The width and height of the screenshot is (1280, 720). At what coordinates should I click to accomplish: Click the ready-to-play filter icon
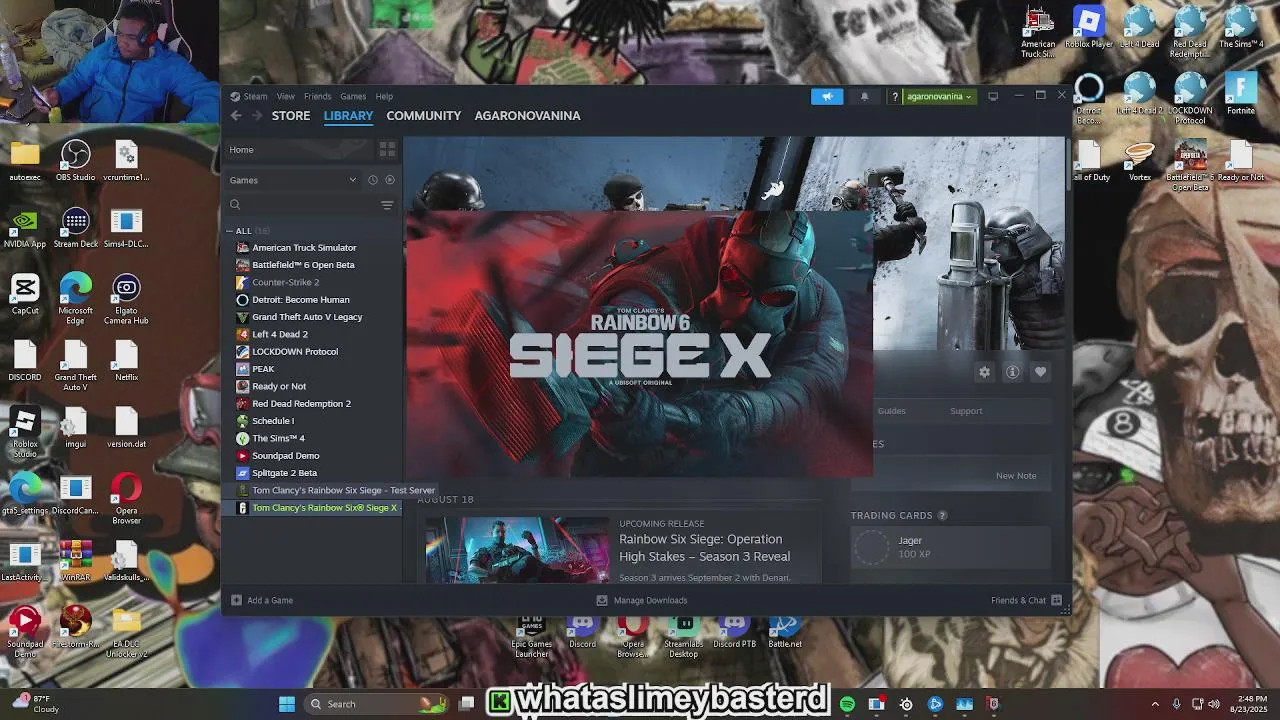coord(390,180)
